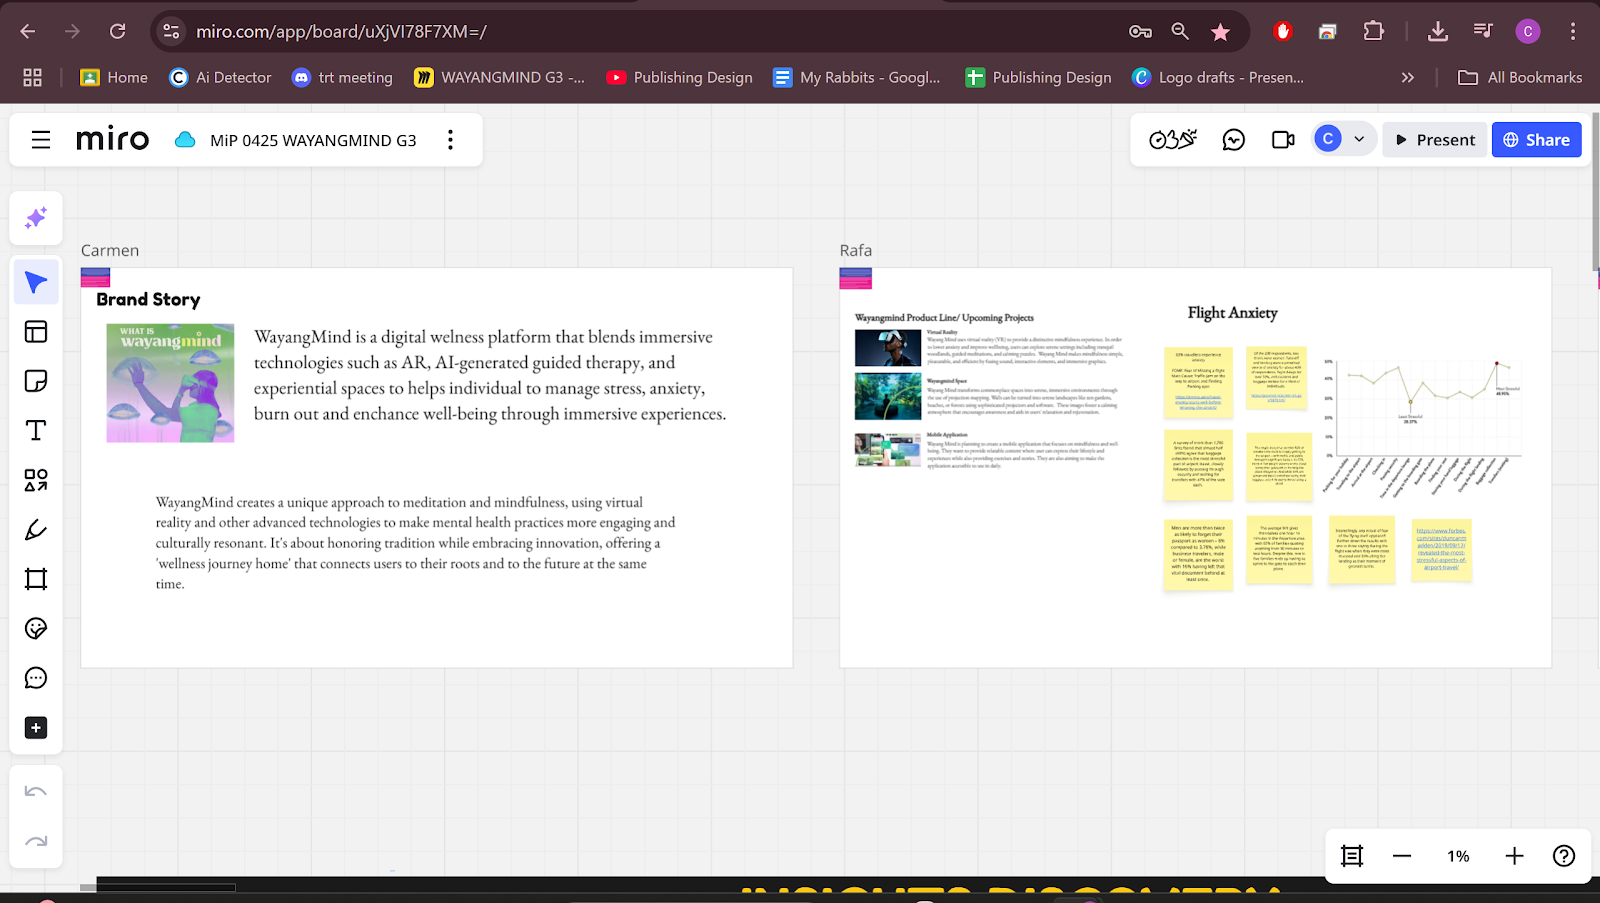The image size is (1600, 903).
Task: Open the Chrome profile avatar
Action: [x=1527, y=32]
